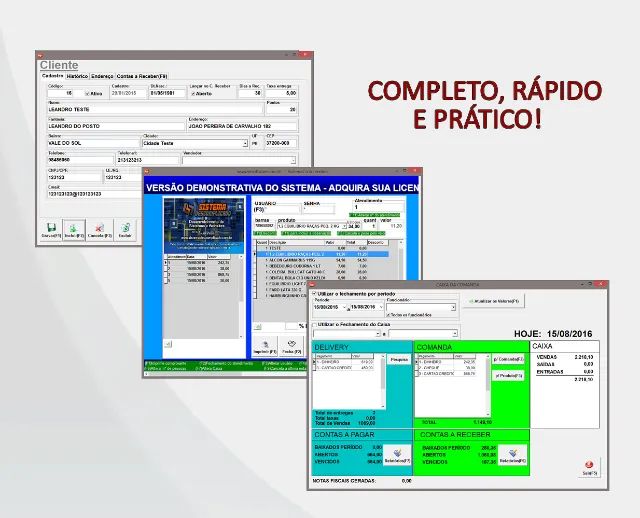The width and height of the screenshot is (640, 518).
Task: Open the period start date picker dropdown
Action: 344,307
